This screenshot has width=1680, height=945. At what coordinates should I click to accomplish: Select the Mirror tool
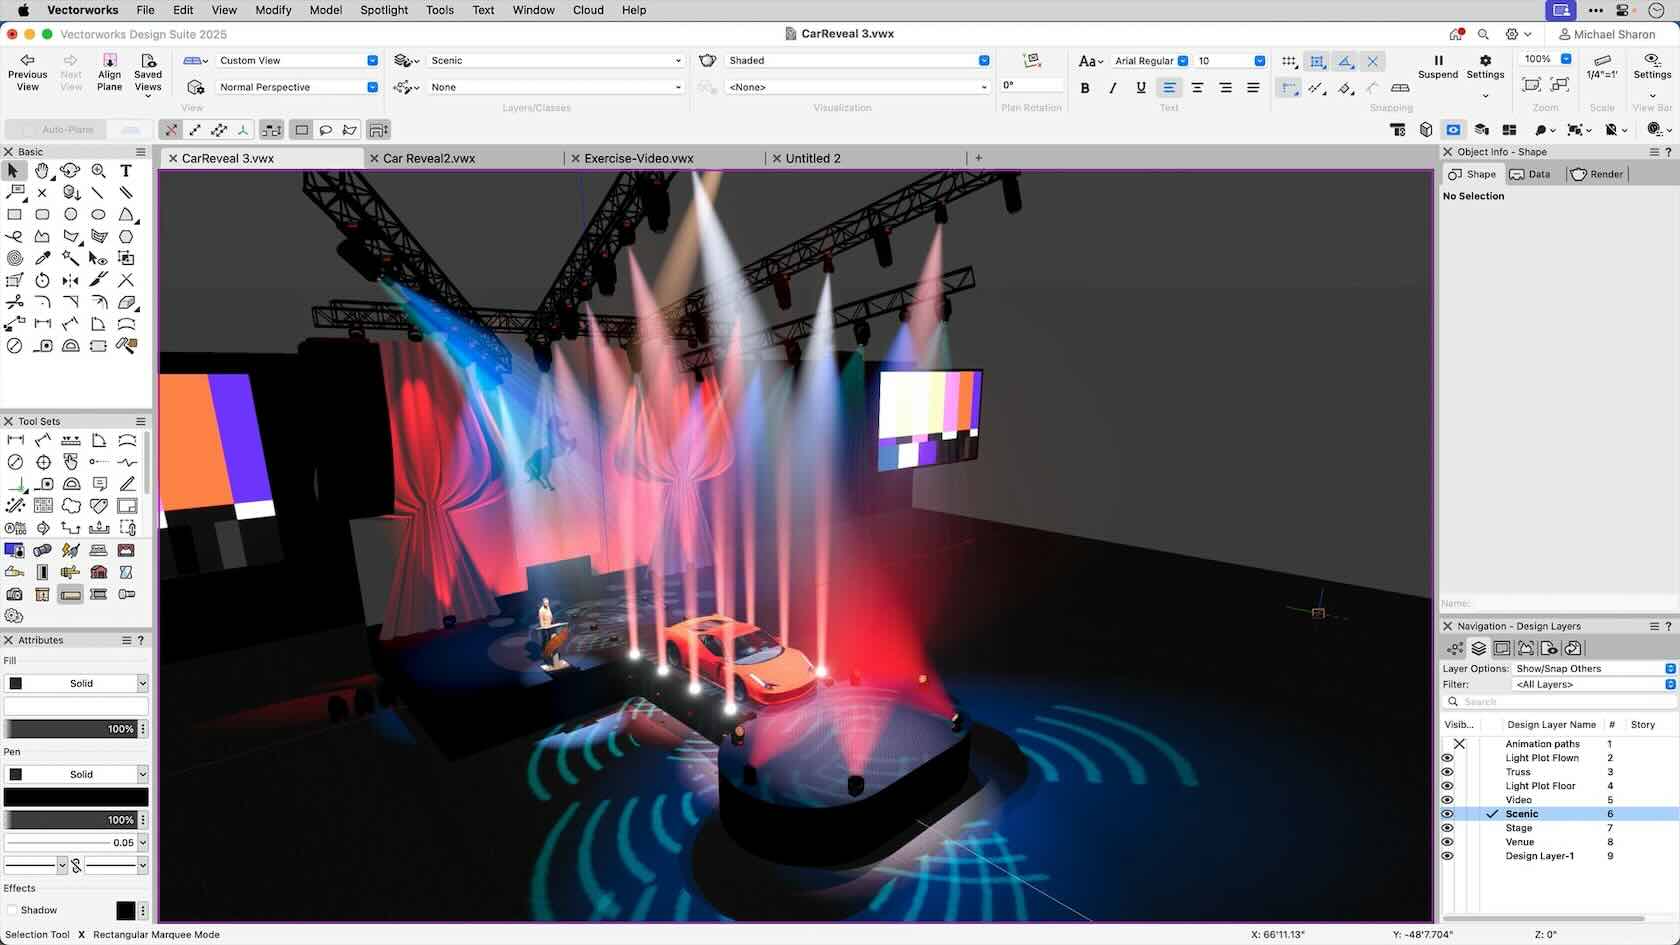pyautogui.click(x=70, y=280)
